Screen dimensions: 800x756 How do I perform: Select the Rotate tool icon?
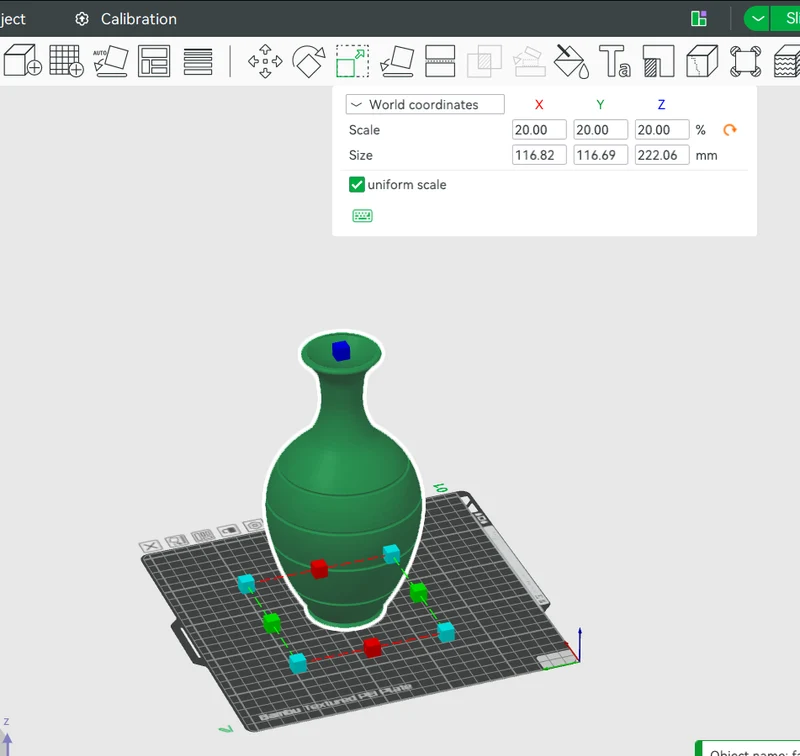tap(309, 61)
